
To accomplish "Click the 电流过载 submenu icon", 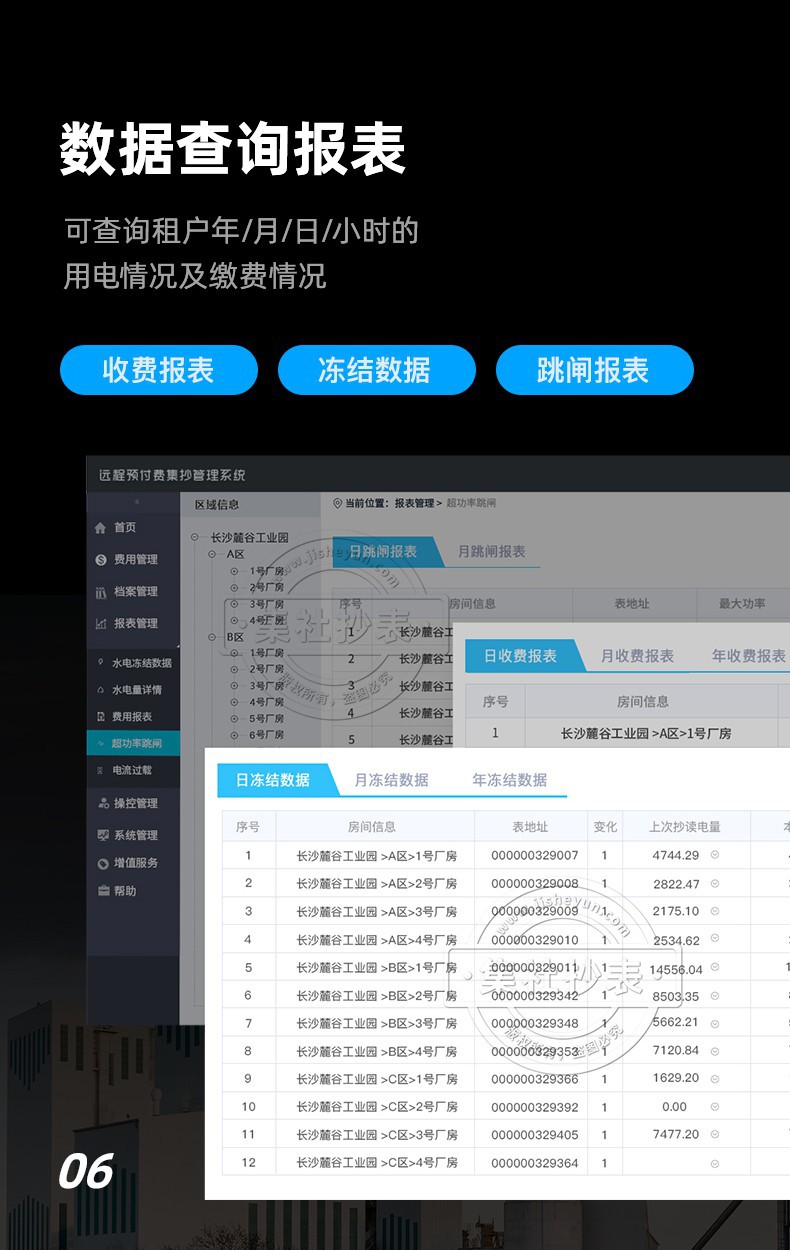I will (x=100, y=771).
